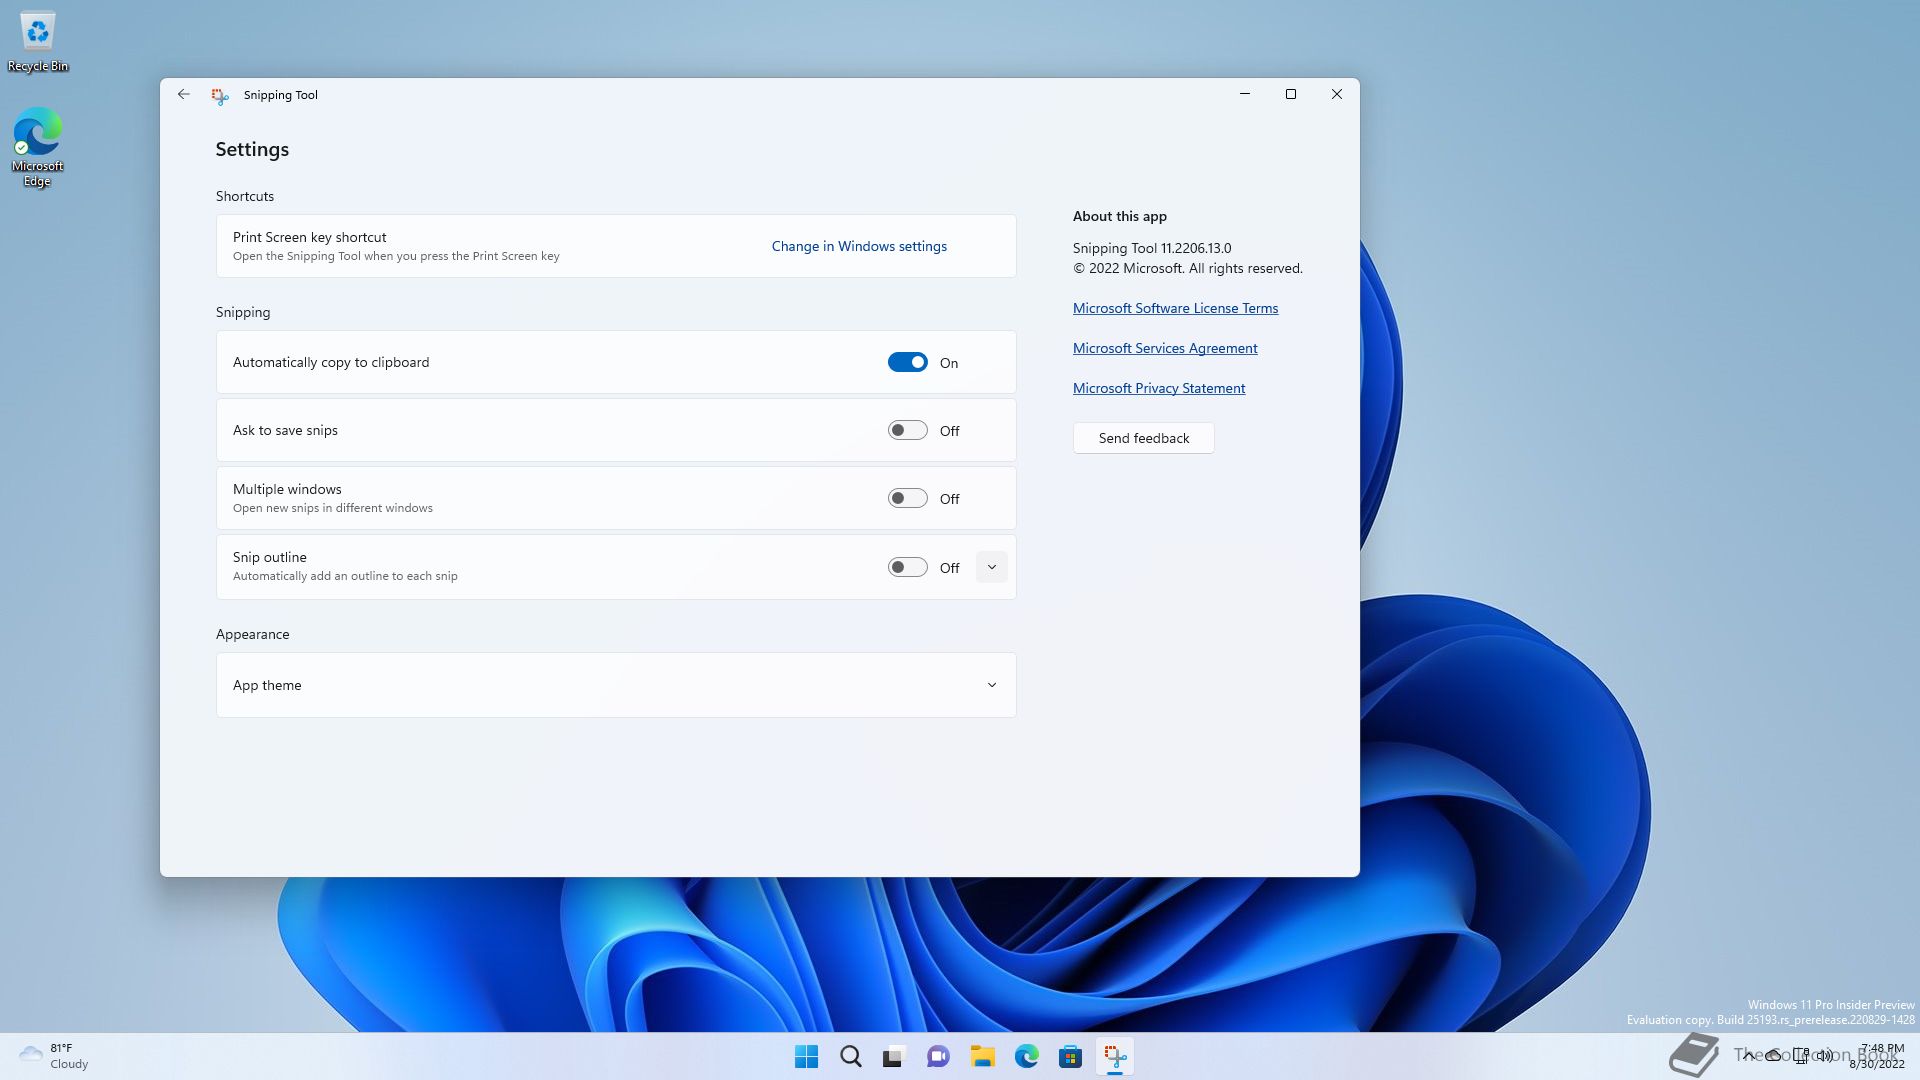
Task: Select the Microsoft Edge desktop icon
Action: pos(38,147)
